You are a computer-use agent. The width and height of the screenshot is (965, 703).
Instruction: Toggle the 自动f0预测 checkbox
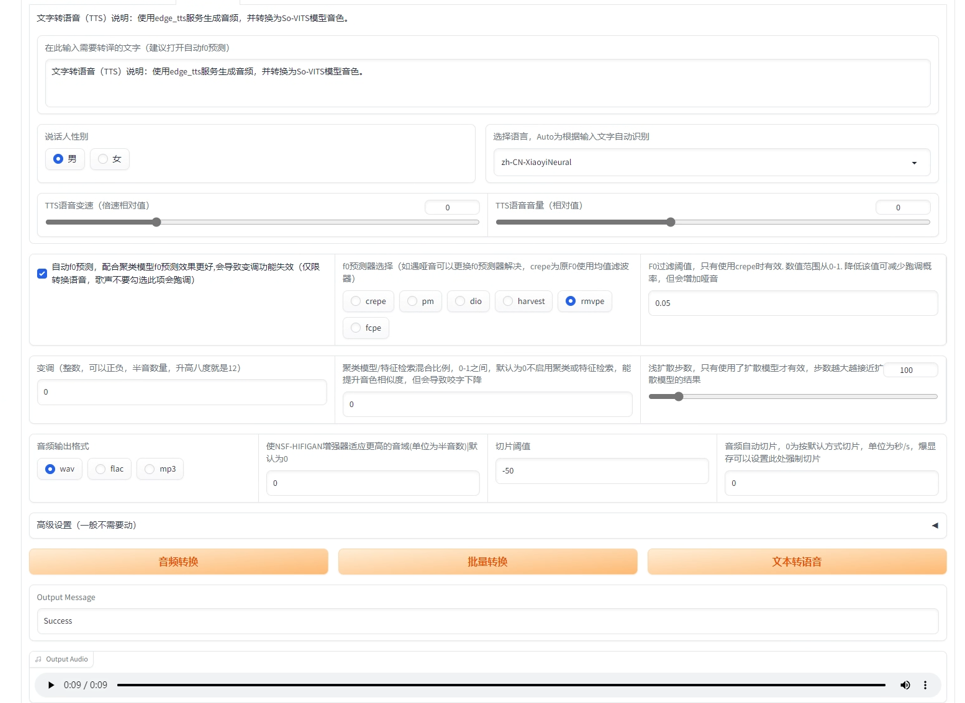(42, 273)
